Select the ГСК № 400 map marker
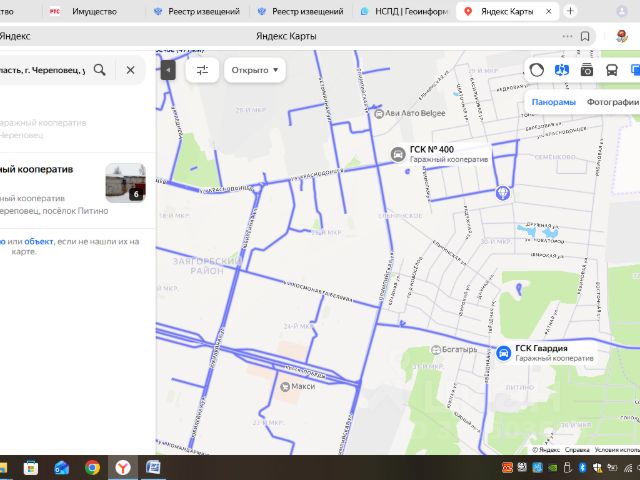Screen dimensions: 640x480 tap(398, 154)
